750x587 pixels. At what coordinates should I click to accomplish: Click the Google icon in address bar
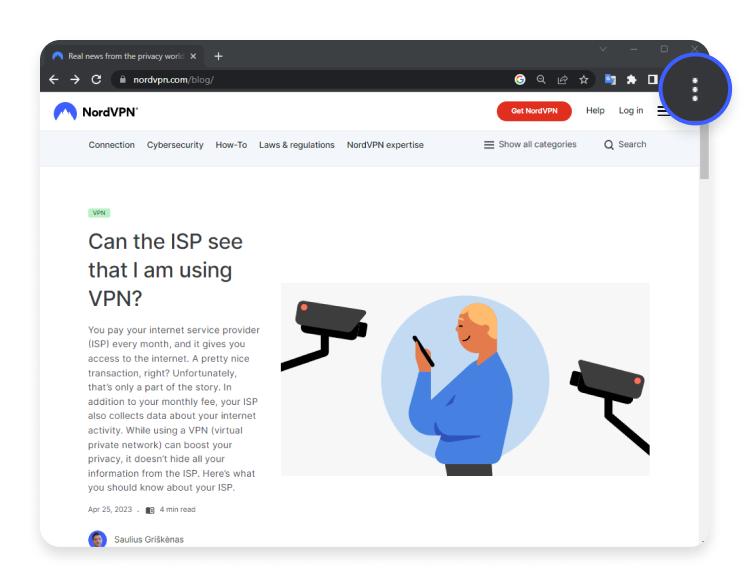520,79
